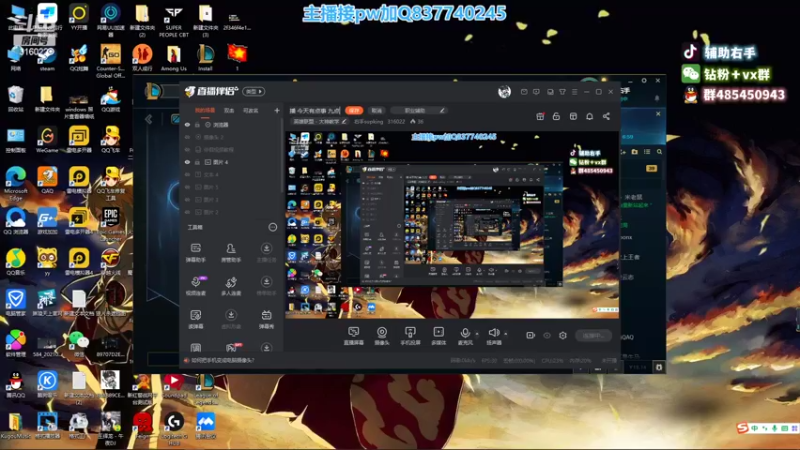Click the share icon above preview
This screenshot has height=450, width=800.
pos(606,116)
